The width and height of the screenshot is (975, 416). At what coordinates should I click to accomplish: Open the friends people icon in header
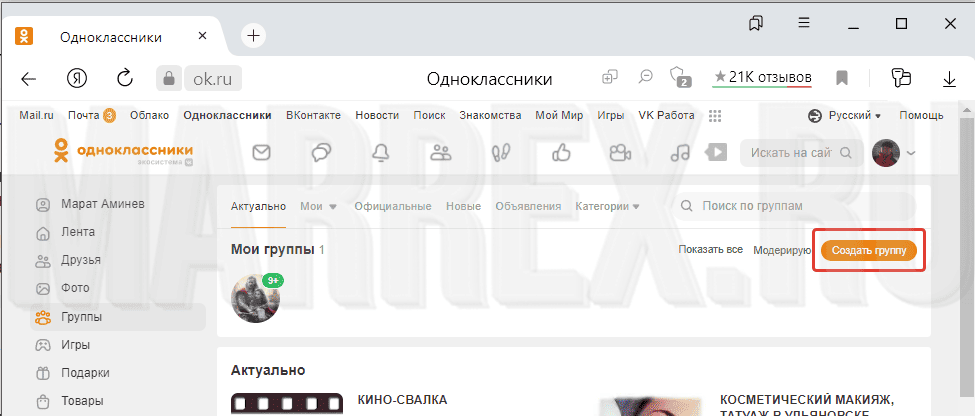point(440,152)
